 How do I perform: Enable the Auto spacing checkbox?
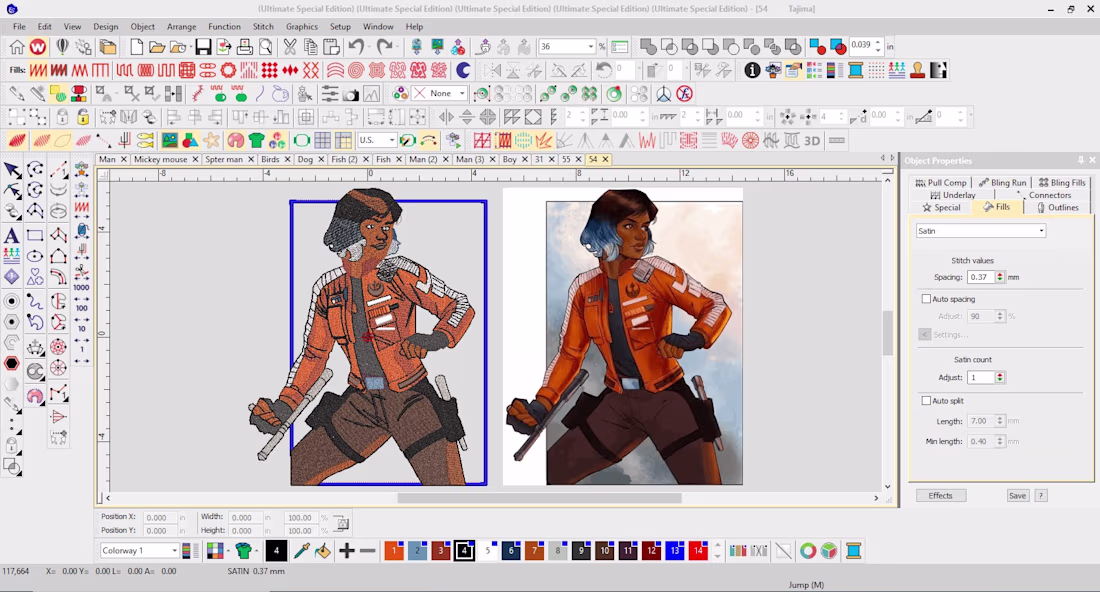(926, 299)
